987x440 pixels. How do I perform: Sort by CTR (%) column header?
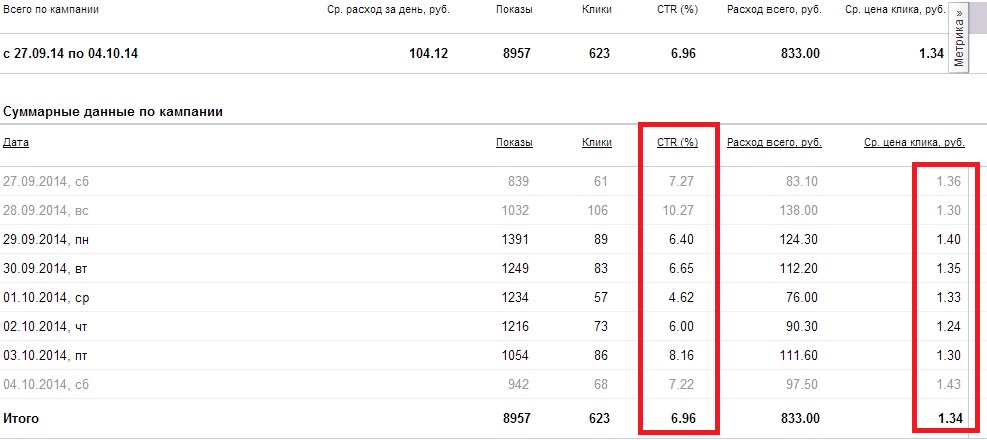tap(677, 143)
